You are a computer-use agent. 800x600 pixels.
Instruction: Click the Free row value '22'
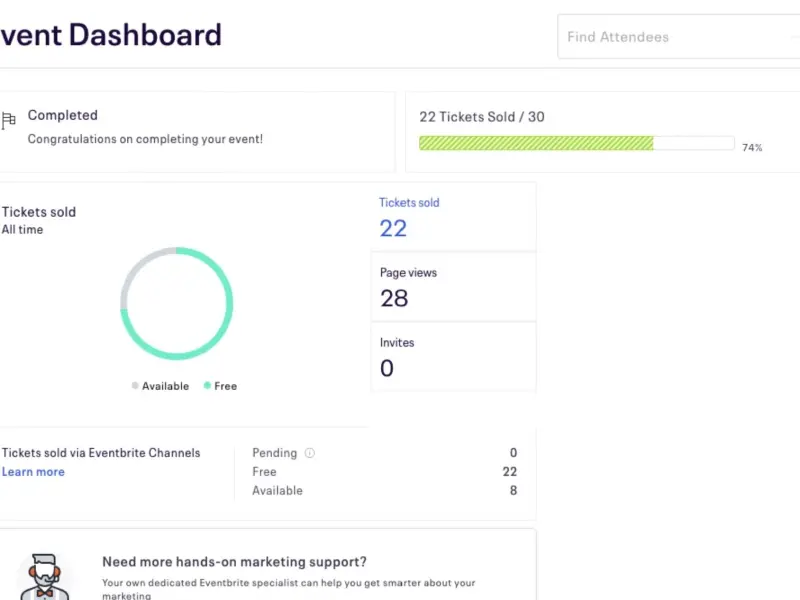[510, 471]
